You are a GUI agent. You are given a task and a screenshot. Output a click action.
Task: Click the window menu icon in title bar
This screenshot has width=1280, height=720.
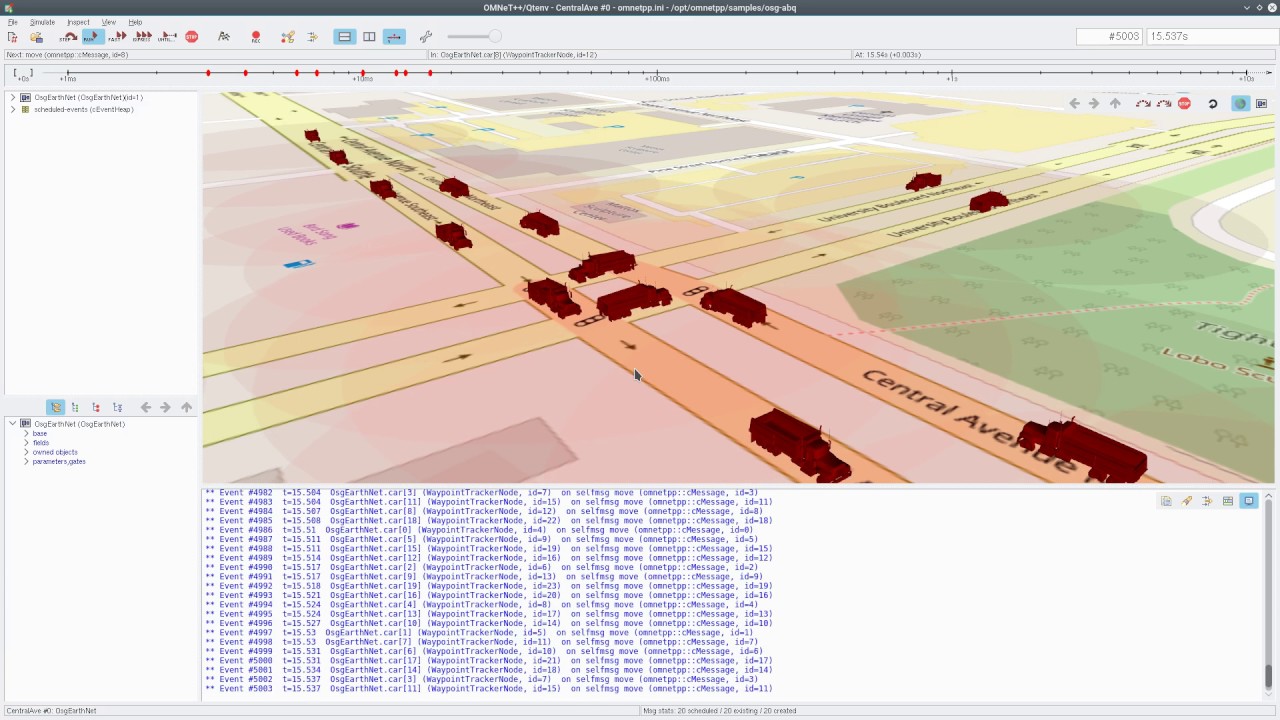[x=8, y=7]
